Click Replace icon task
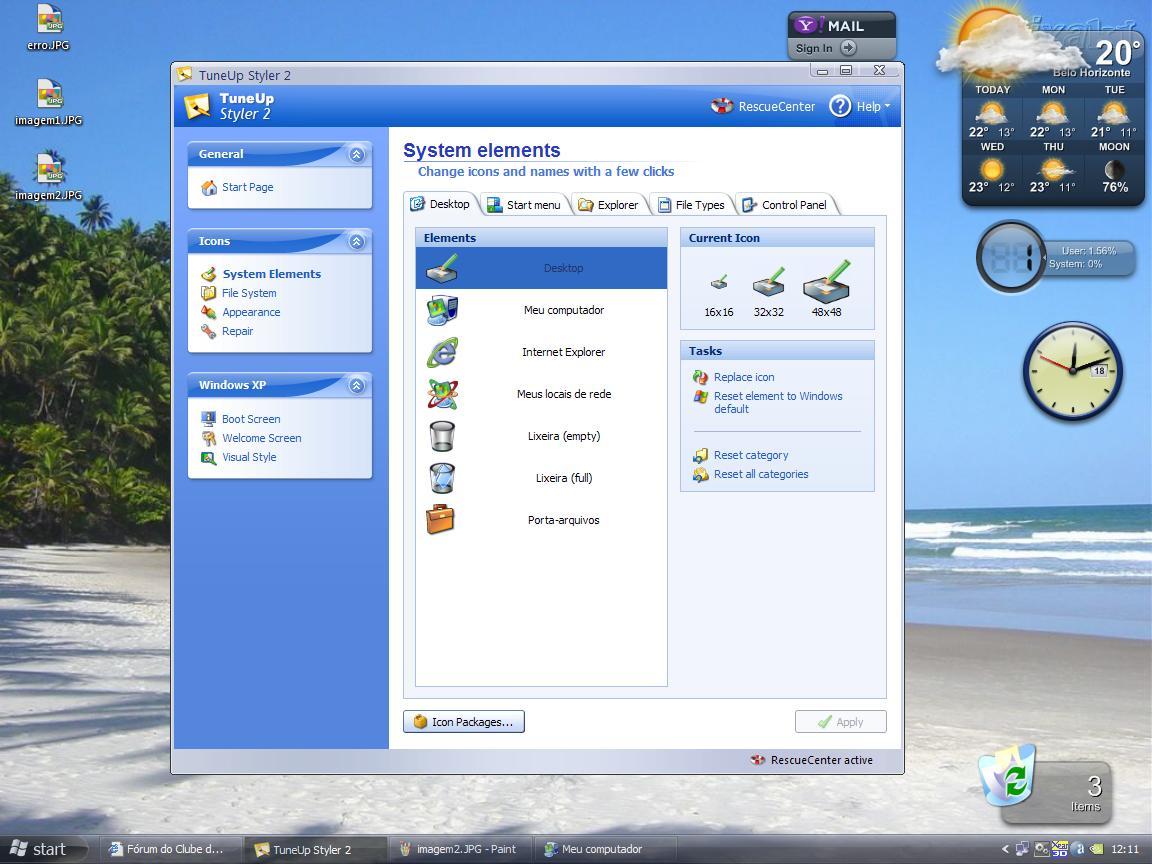1152x864 pixels. pos(744,377)
